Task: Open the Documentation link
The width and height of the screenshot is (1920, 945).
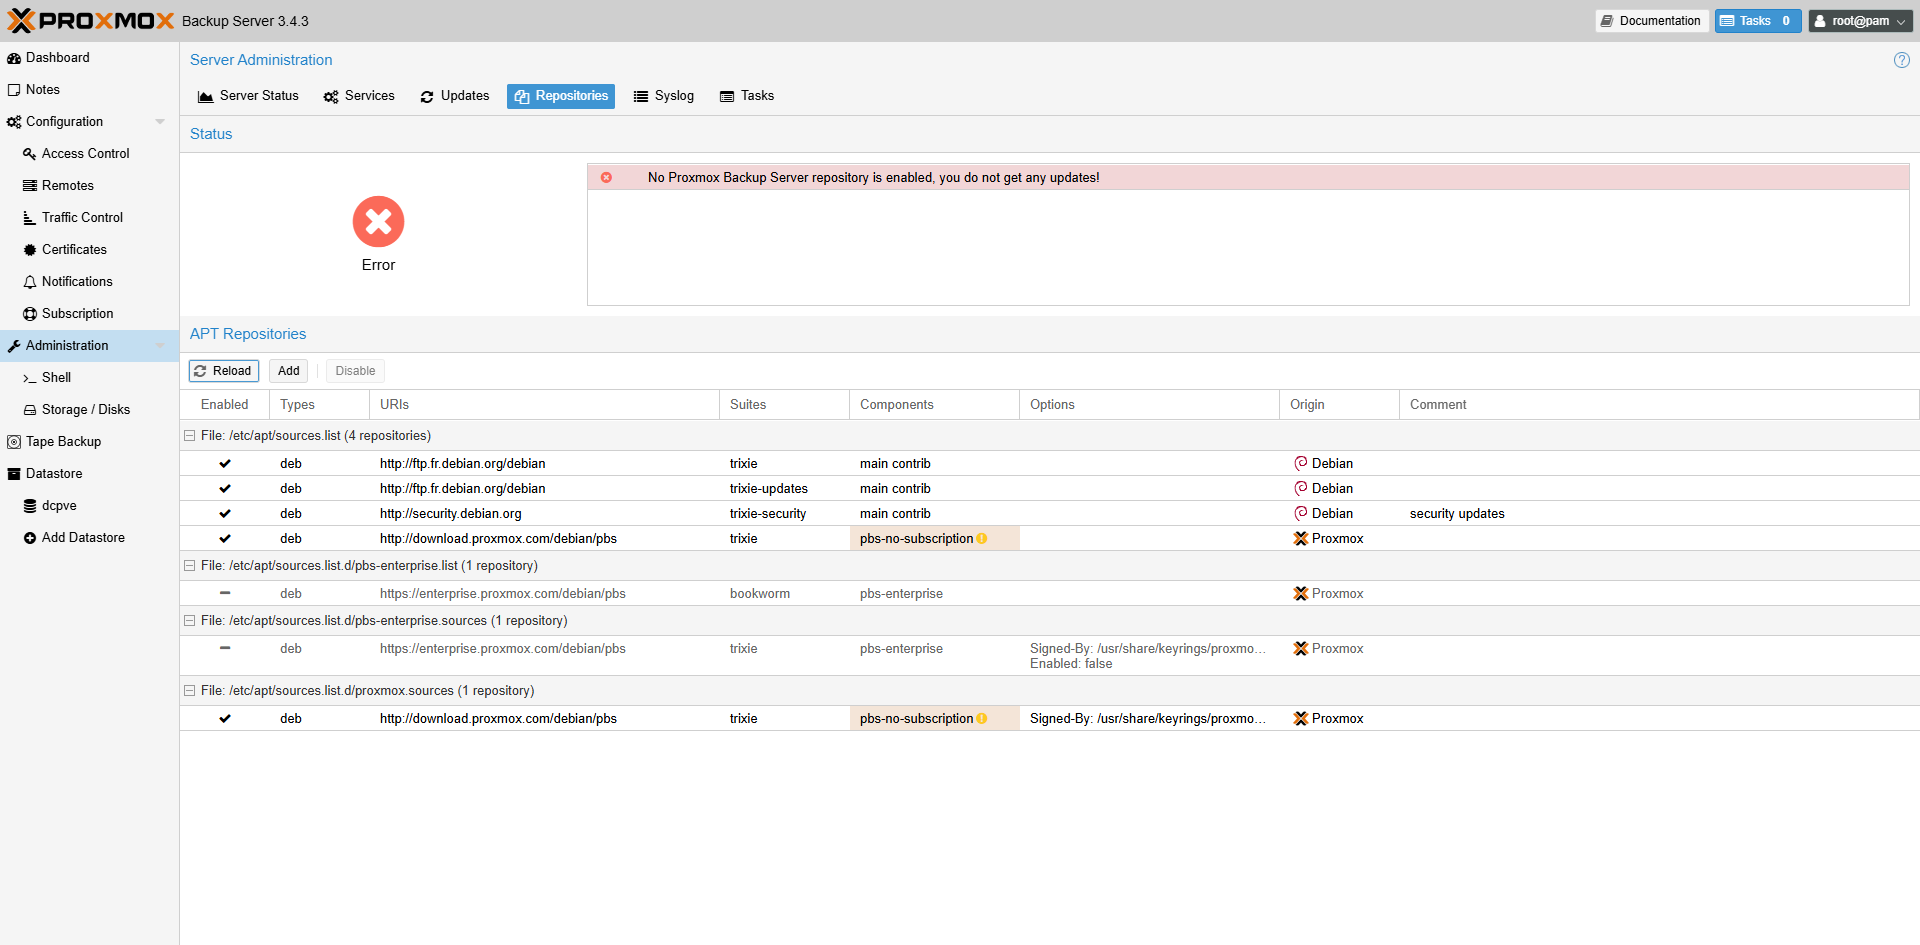Action: coord(1651,21)
